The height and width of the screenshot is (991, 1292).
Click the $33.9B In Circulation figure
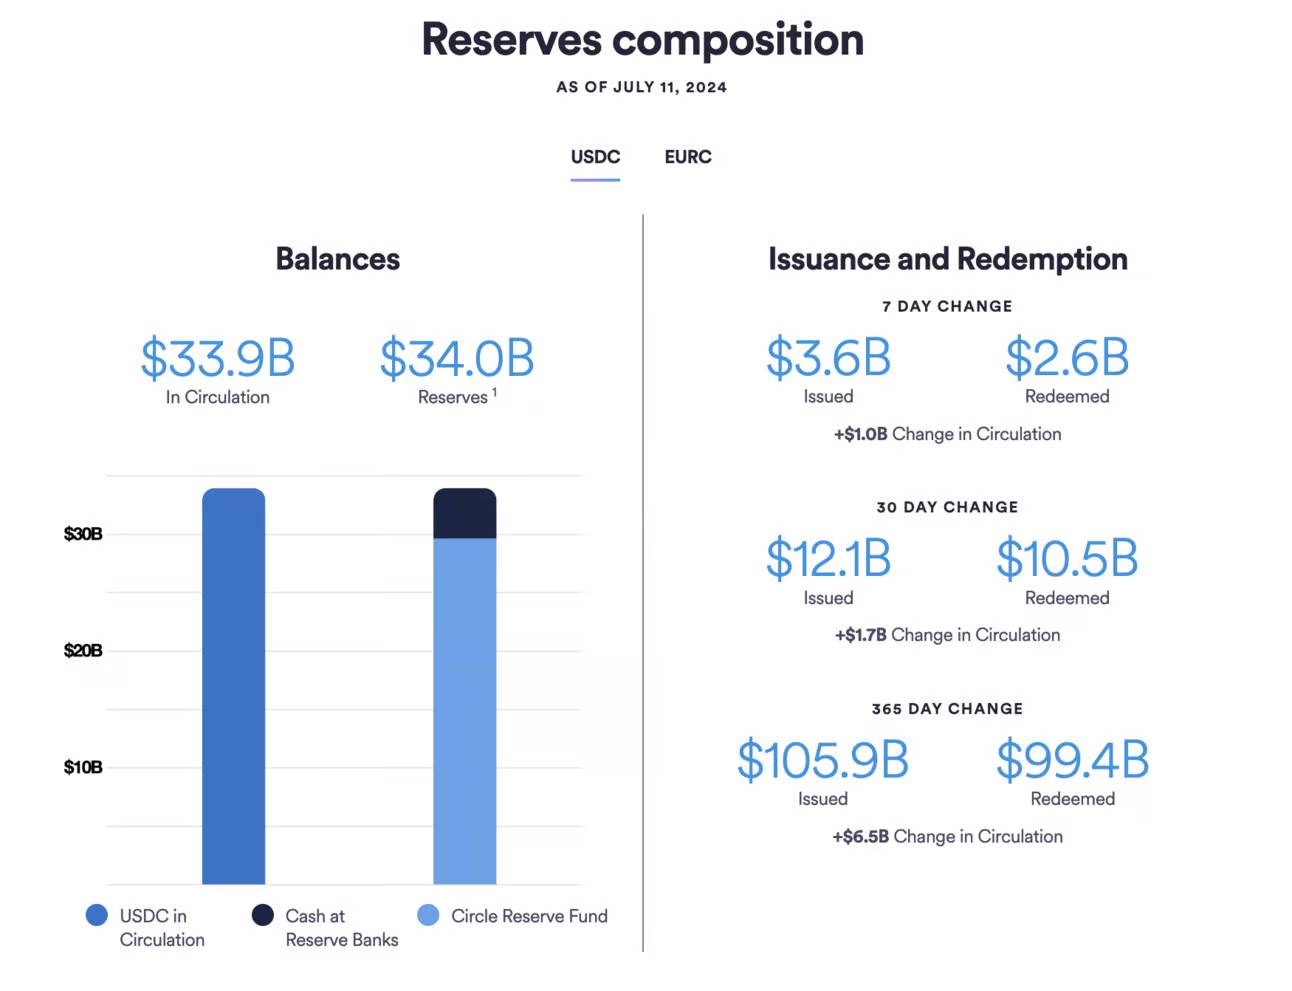pyautogui.click(x=218, y=359)
